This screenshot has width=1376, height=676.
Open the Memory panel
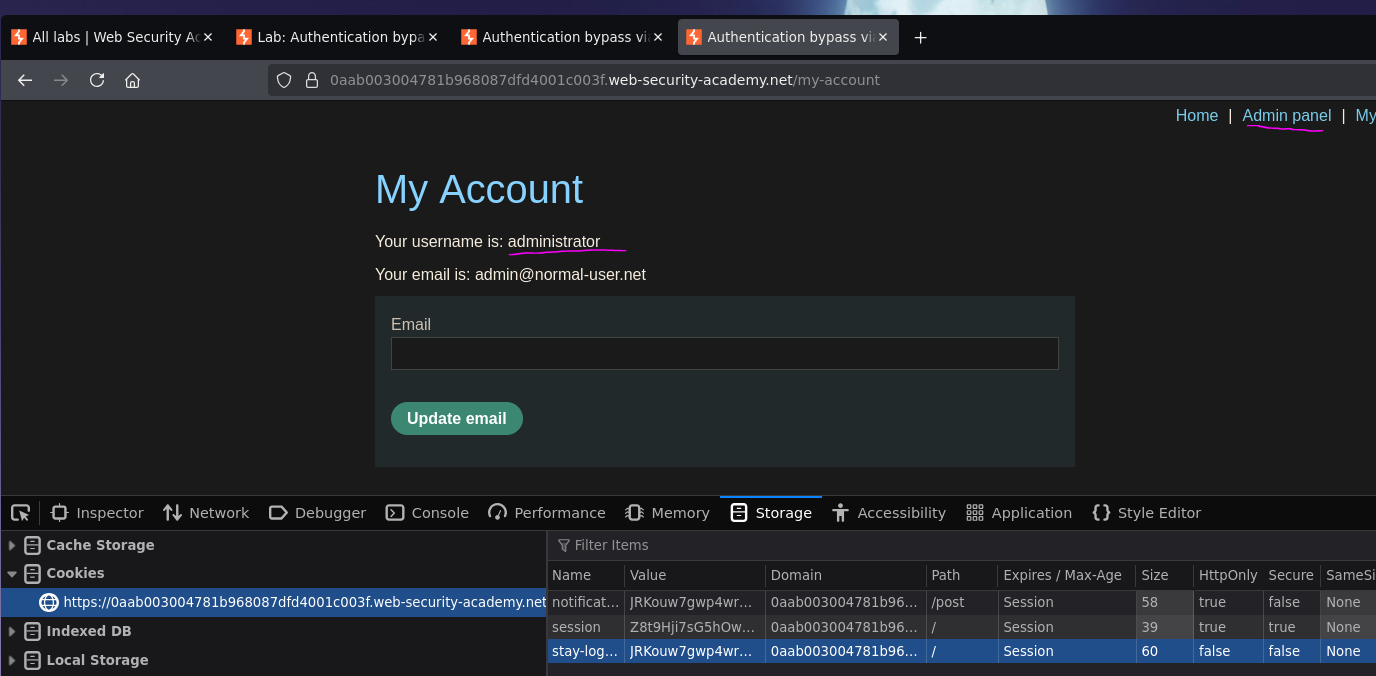point(667,513)
